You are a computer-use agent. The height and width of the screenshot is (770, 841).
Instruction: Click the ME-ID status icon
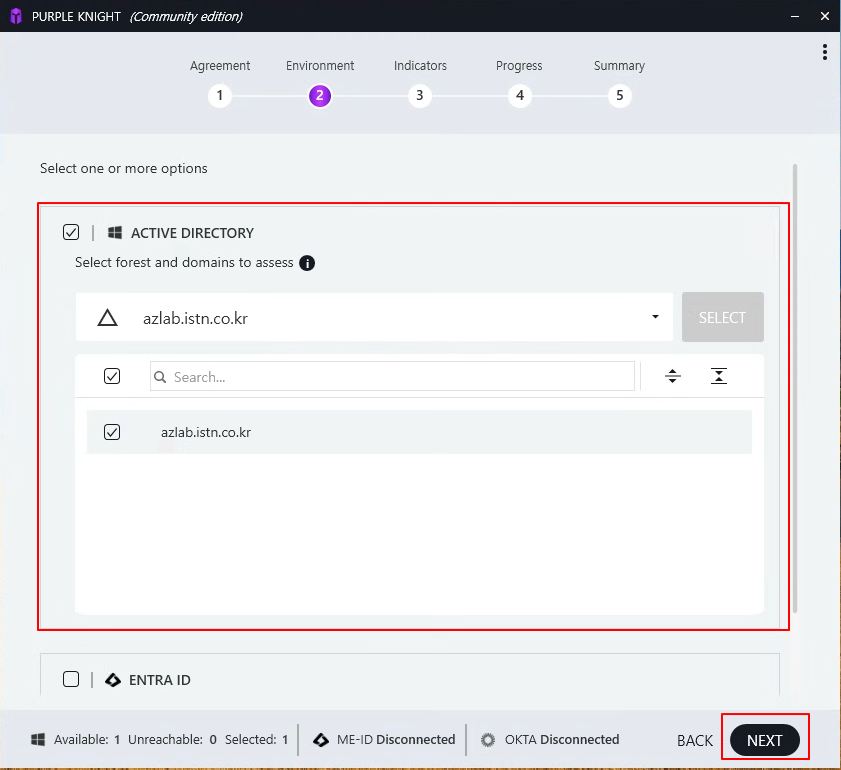(x=321, y=739)
